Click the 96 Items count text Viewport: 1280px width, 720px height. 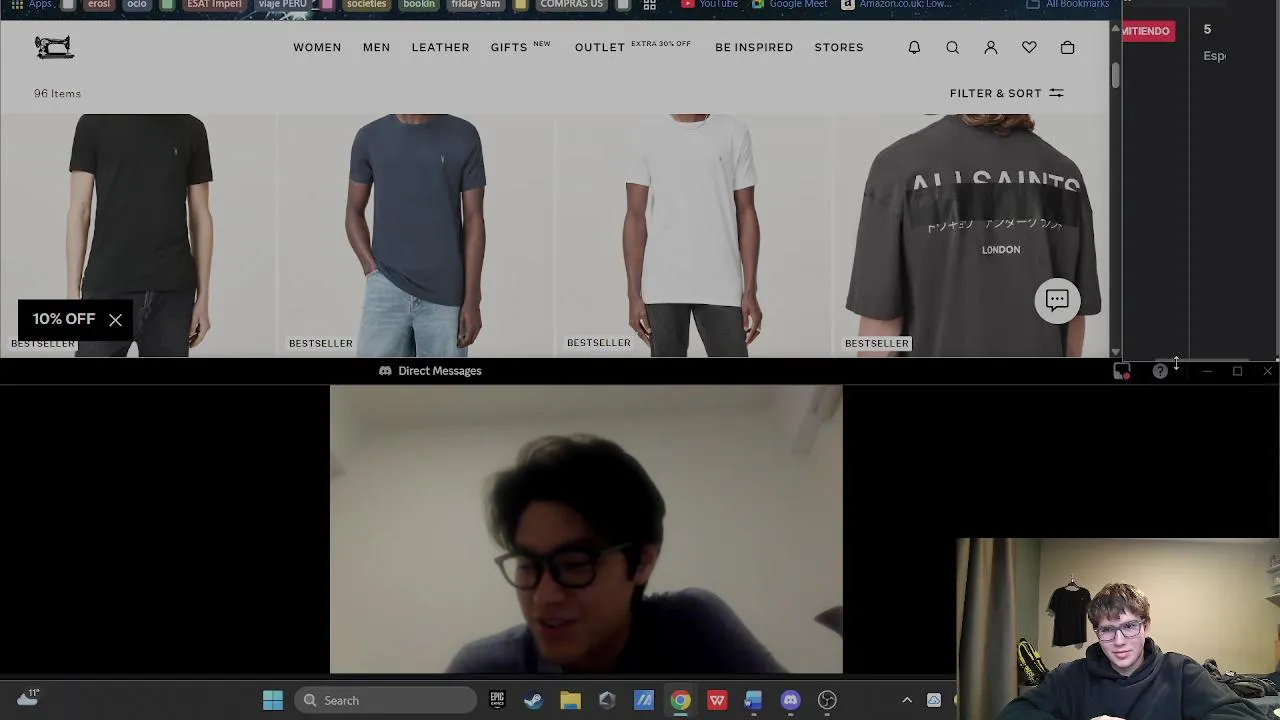pos(57,93)
